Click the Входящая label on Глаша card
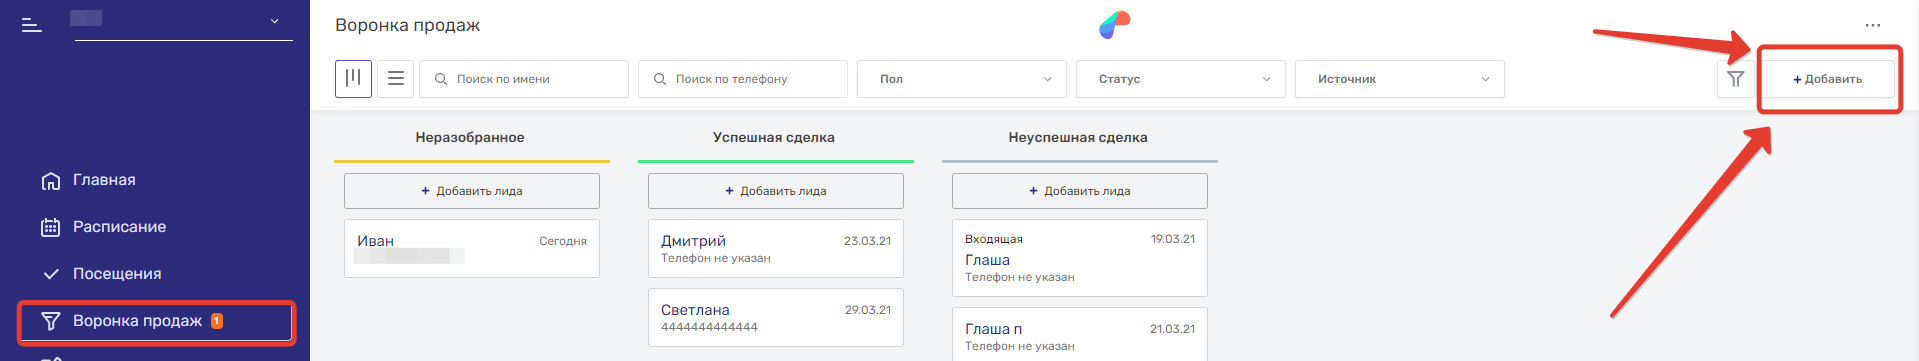 point(994,239)
